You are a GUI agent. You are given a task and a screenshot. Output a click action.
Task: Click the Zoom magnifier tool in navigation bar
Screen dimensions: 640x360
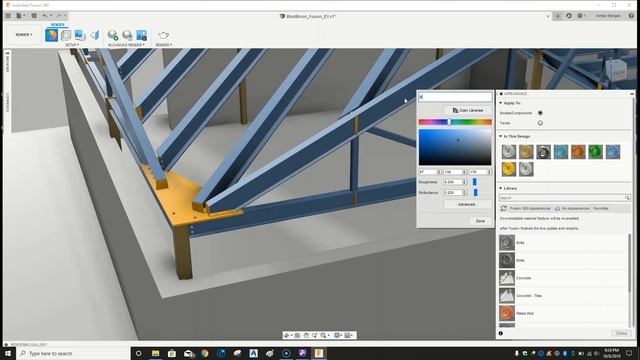tap(324, 335)
